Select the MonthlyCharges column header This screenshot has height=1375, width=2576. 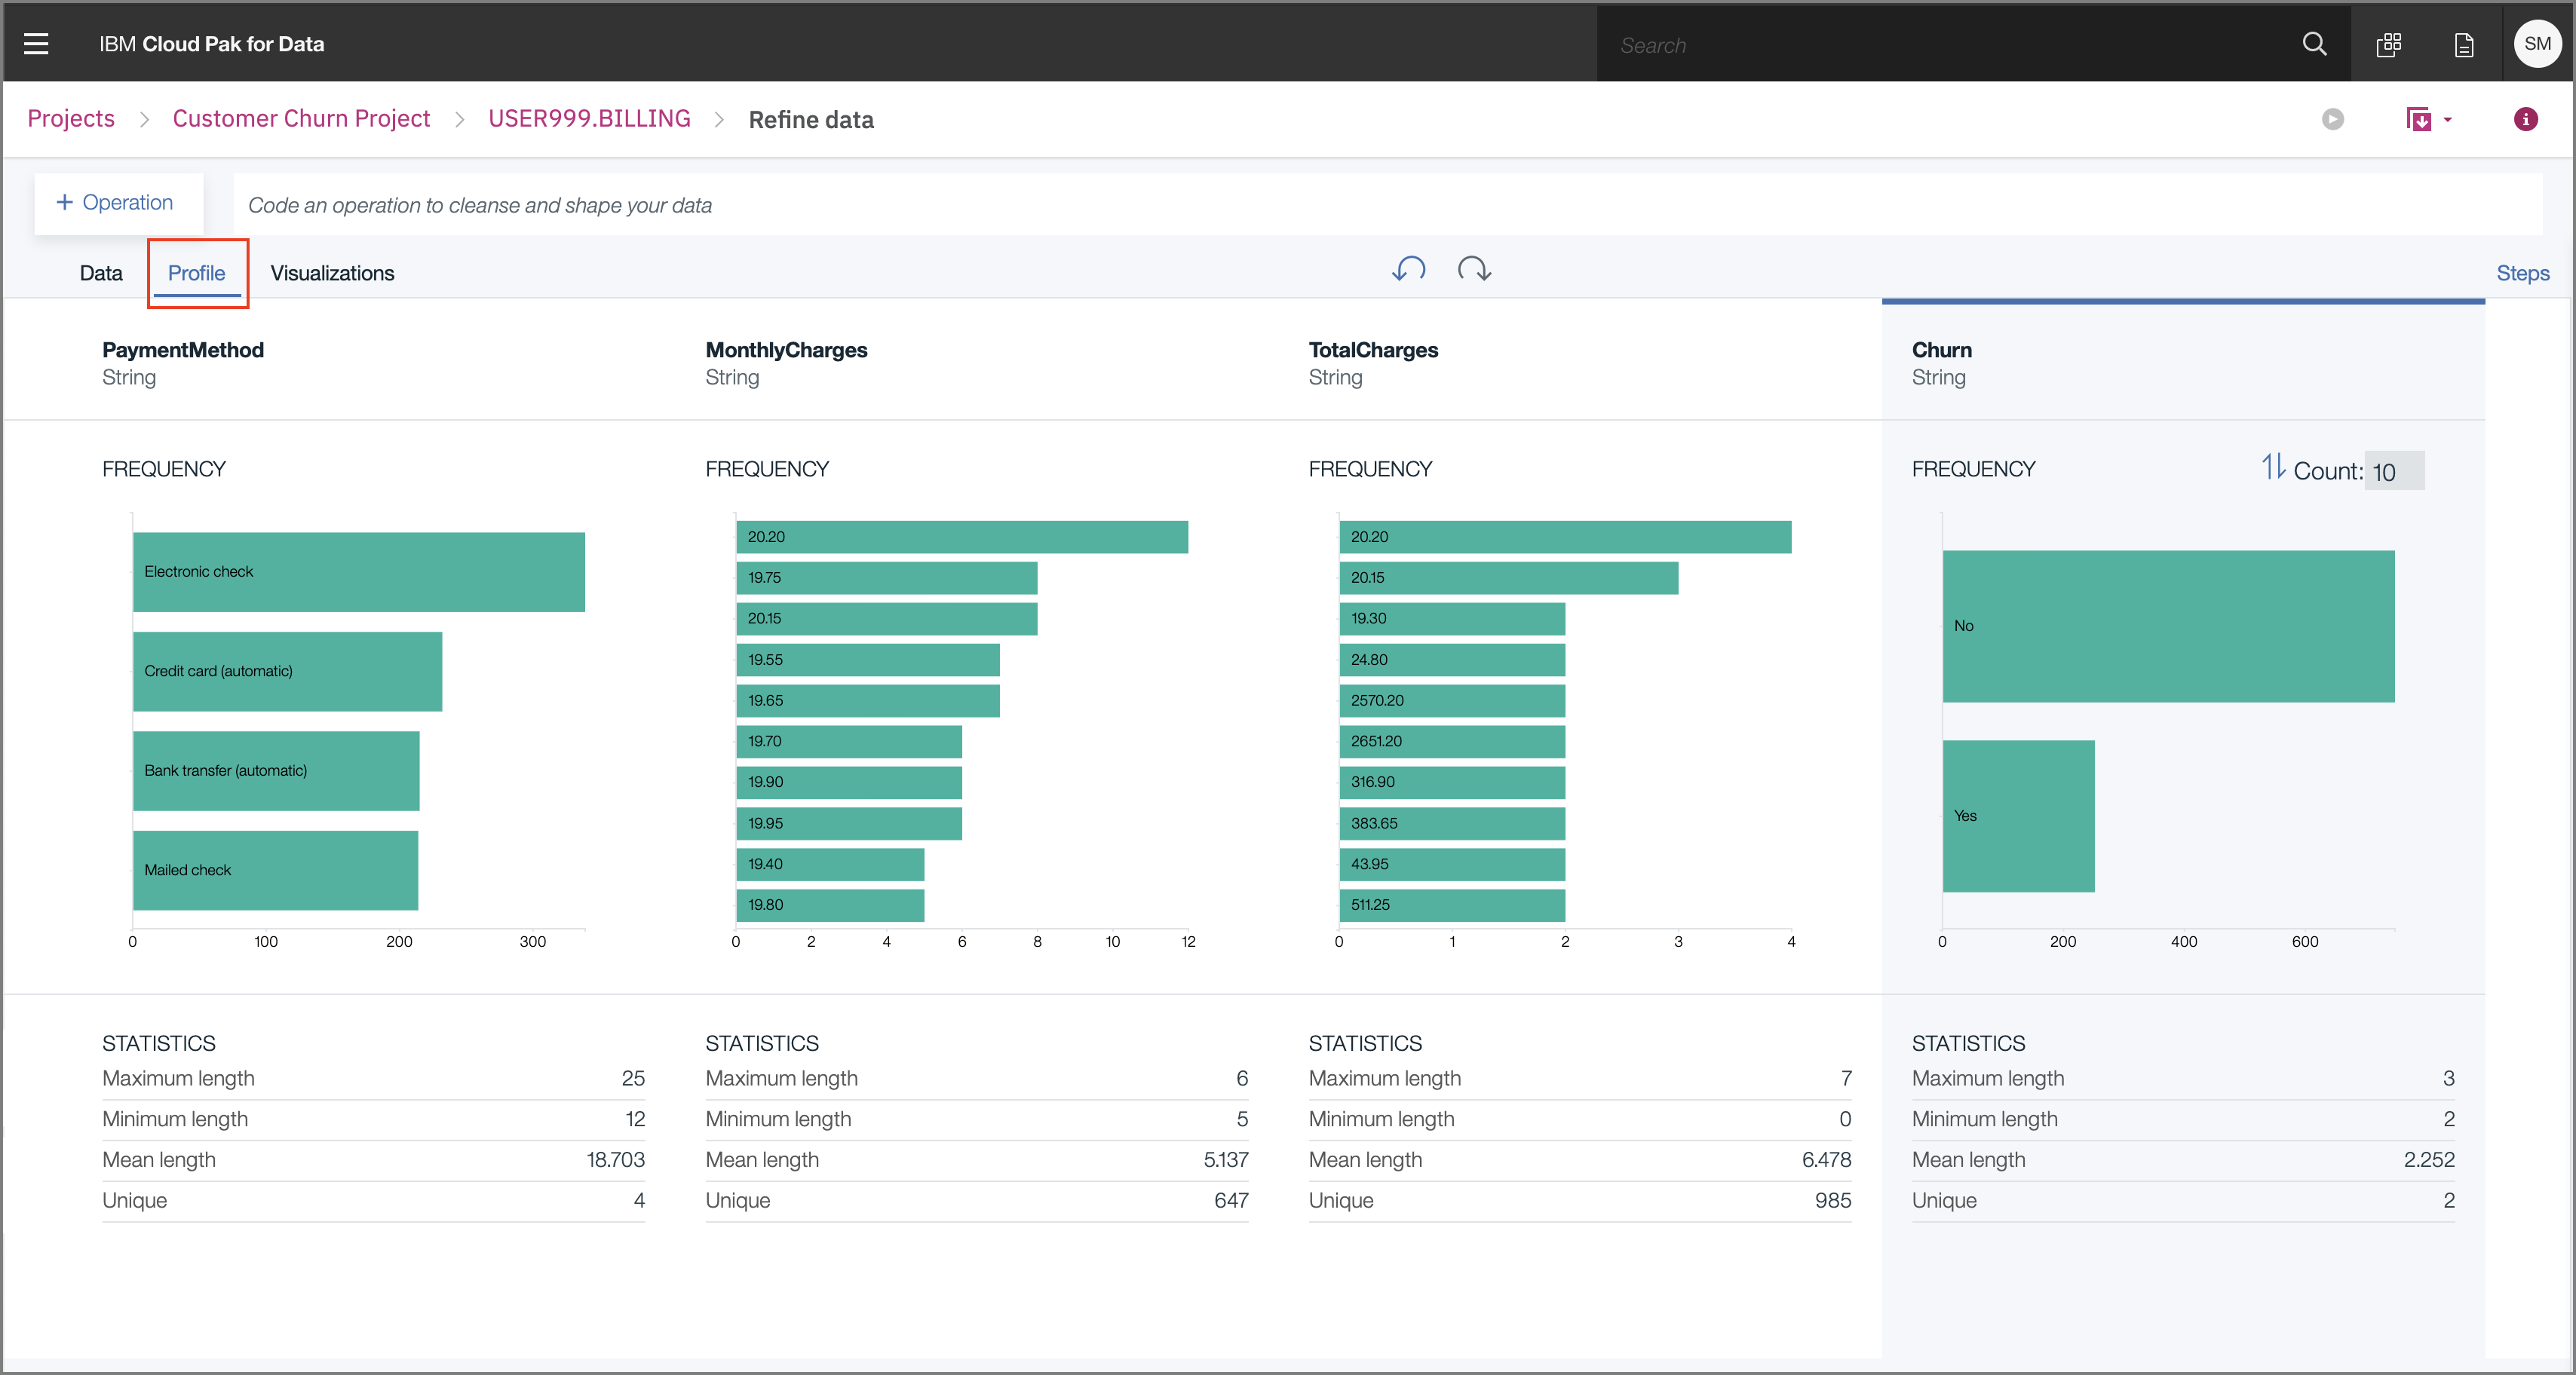click(786, 350)
